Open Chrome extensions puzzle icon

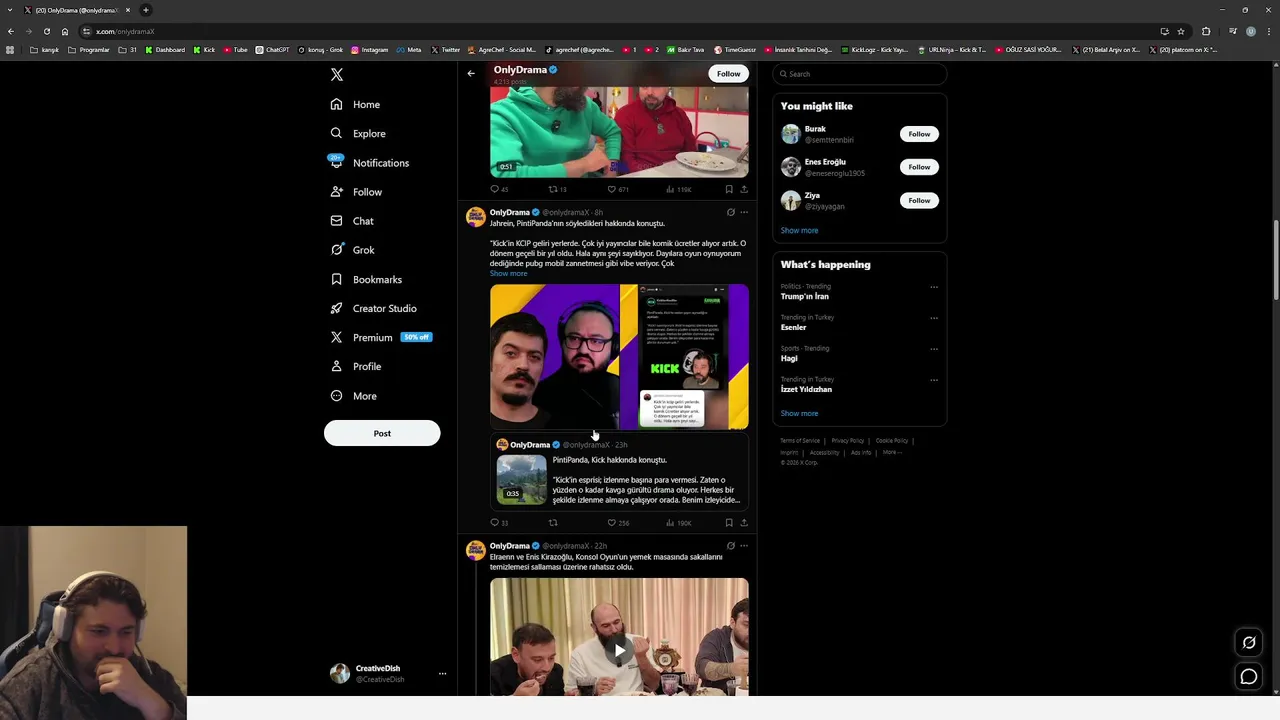click(1206, 31)
